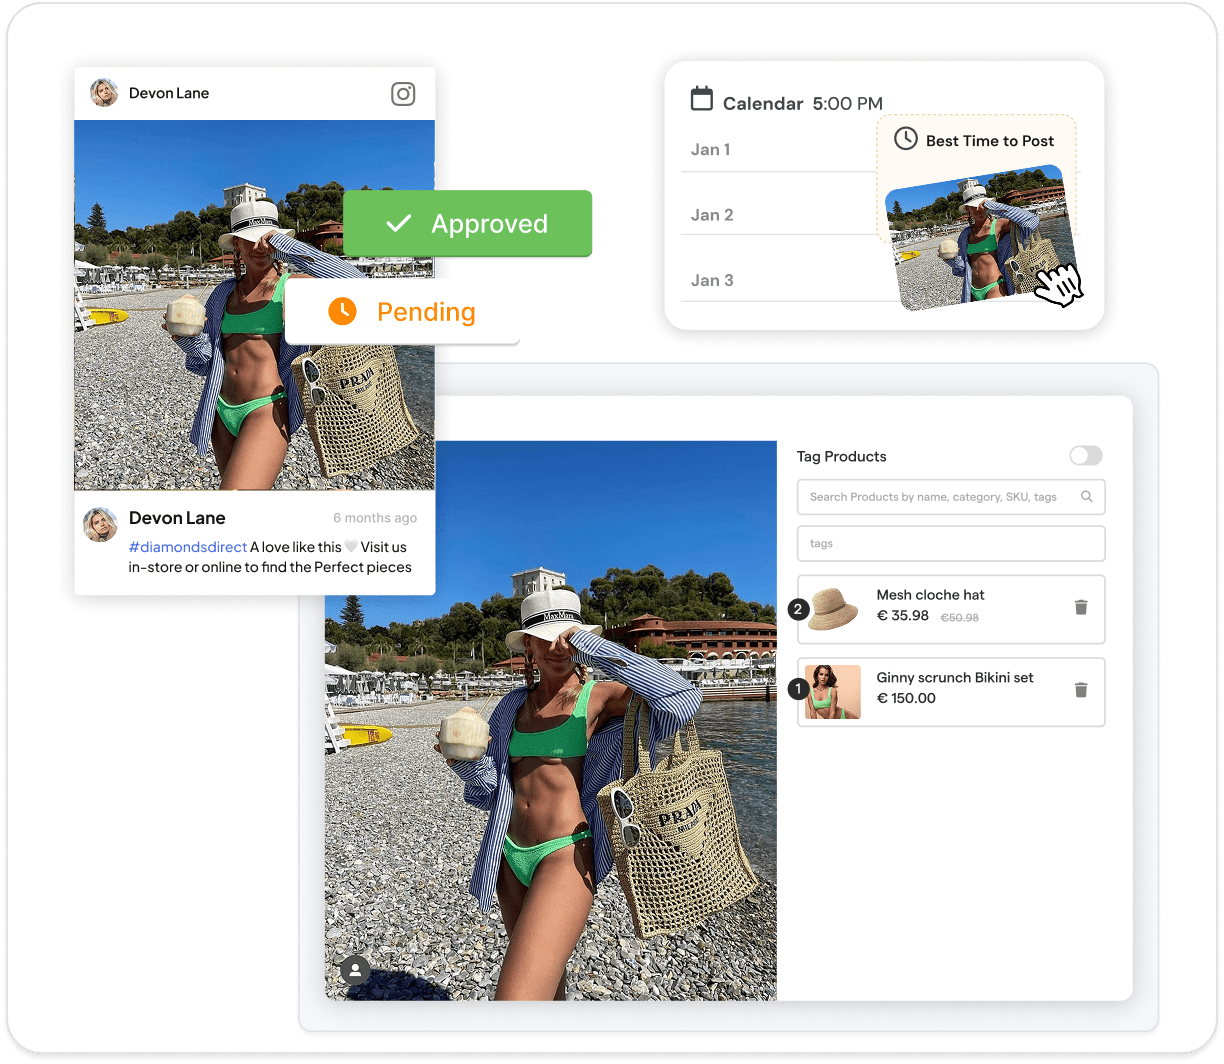Click the number 2 tag badge by the hat
Viewport: 1224px width, 1064px height.
[x=798, y=608]
